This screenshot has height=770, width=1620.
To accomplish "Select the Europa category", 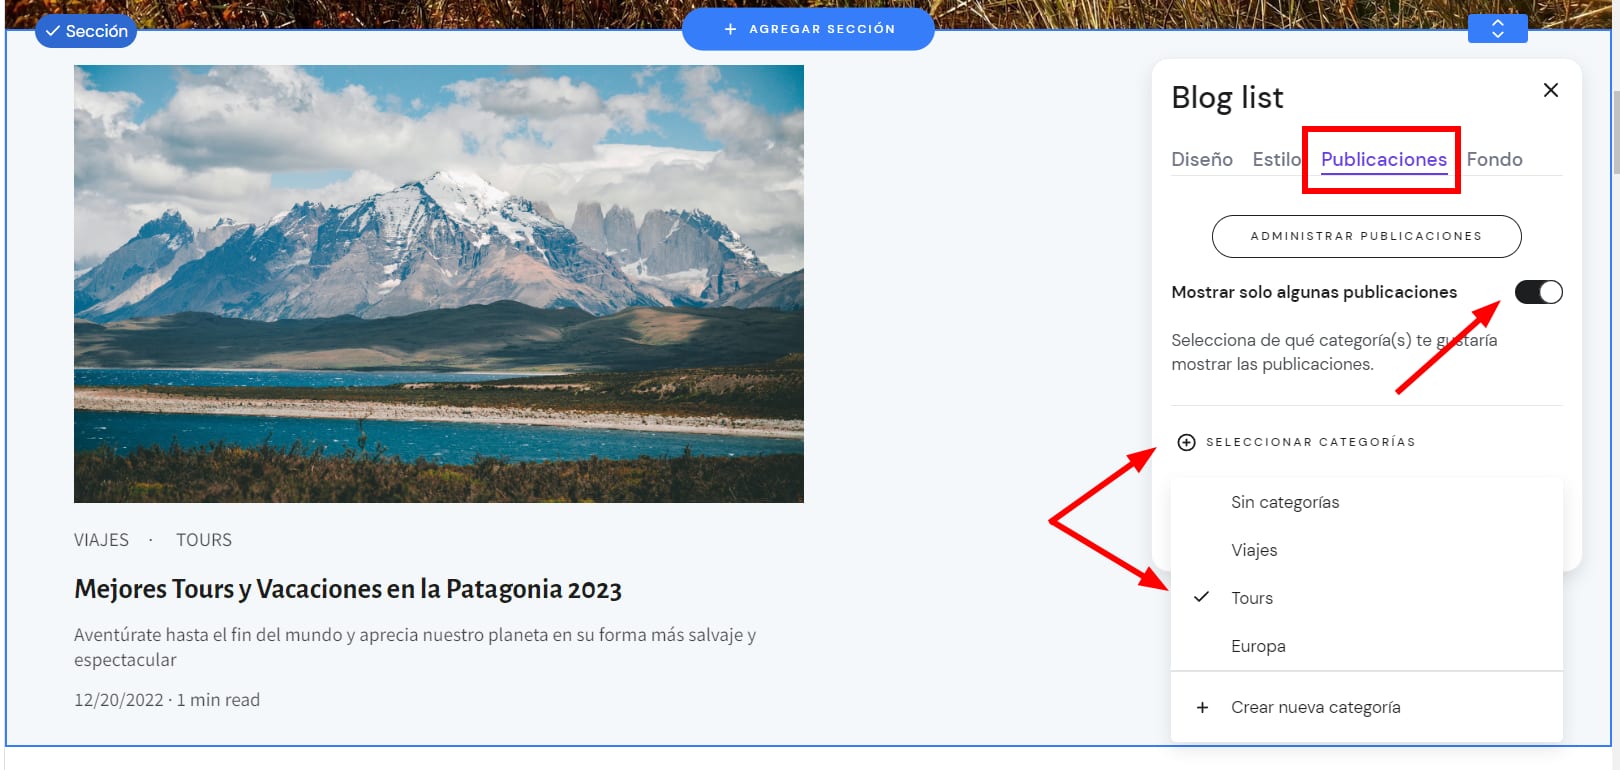I will (1258, 646).
